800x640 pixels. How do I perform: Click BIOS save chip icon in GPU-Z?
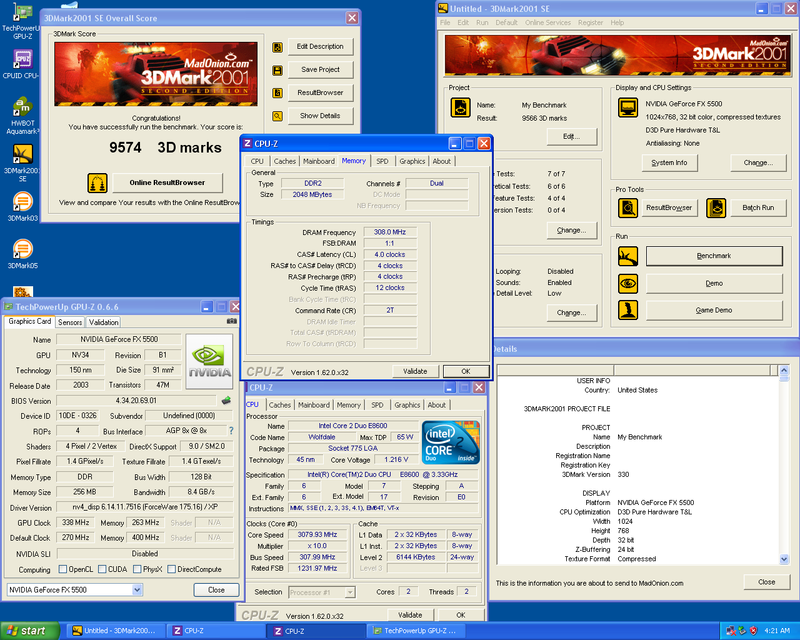point(227,401)
